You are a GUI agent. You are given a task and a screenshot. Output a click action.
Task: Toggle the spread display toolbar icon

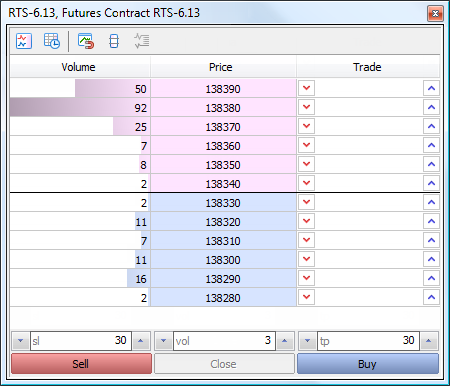(114, 41)
